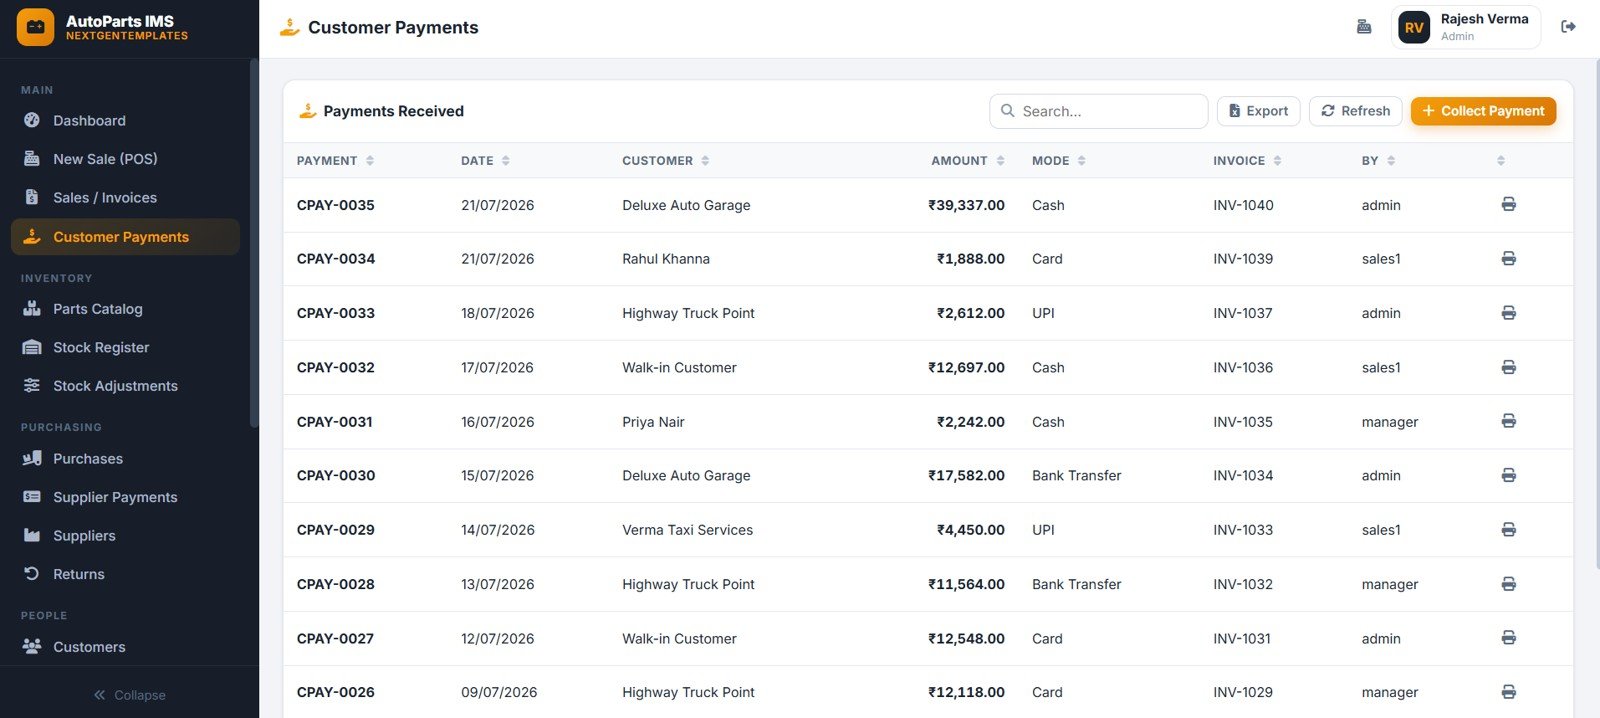
Task: Click Collect Payment button
Action: pyautogui.click(x=1483, y=111)
